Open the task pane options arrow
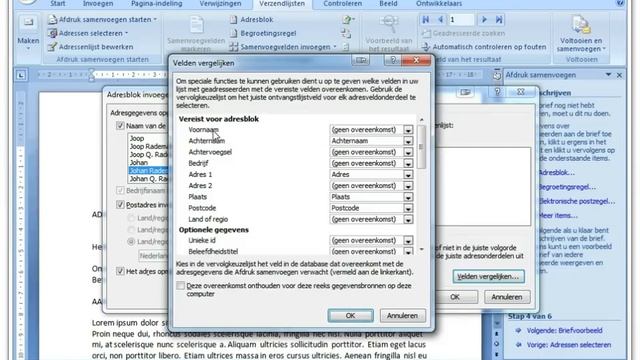The width and height of the screenshot is (640, 360). 608,75
